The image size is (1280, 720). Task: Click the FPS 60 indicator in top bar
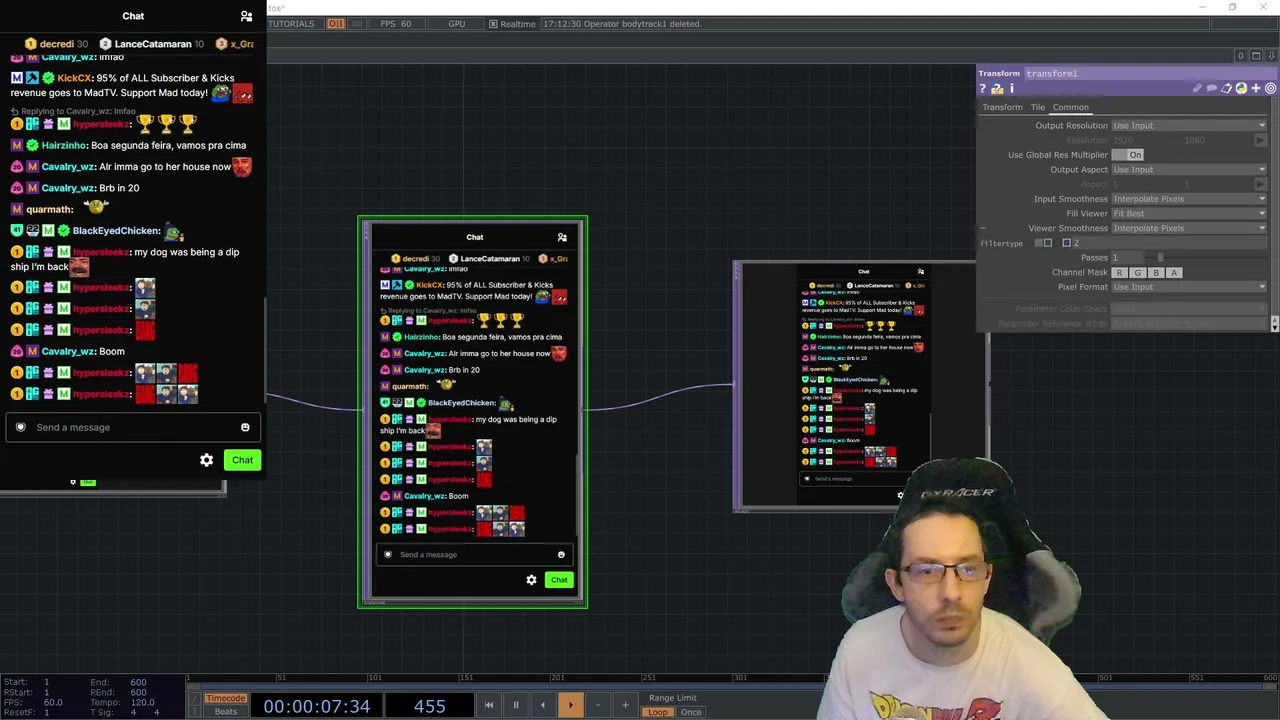(396, 24)
